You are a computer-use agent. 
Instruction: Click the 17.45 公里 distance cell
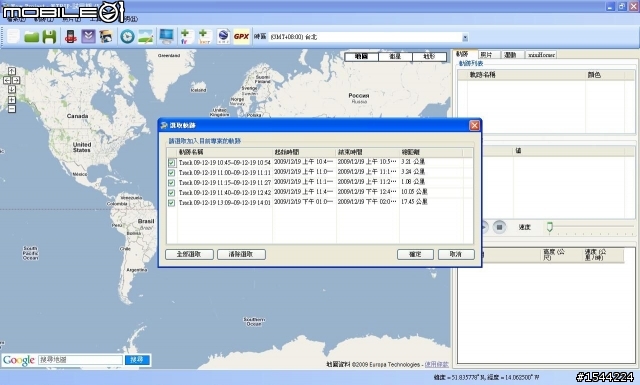coord(414,202)
